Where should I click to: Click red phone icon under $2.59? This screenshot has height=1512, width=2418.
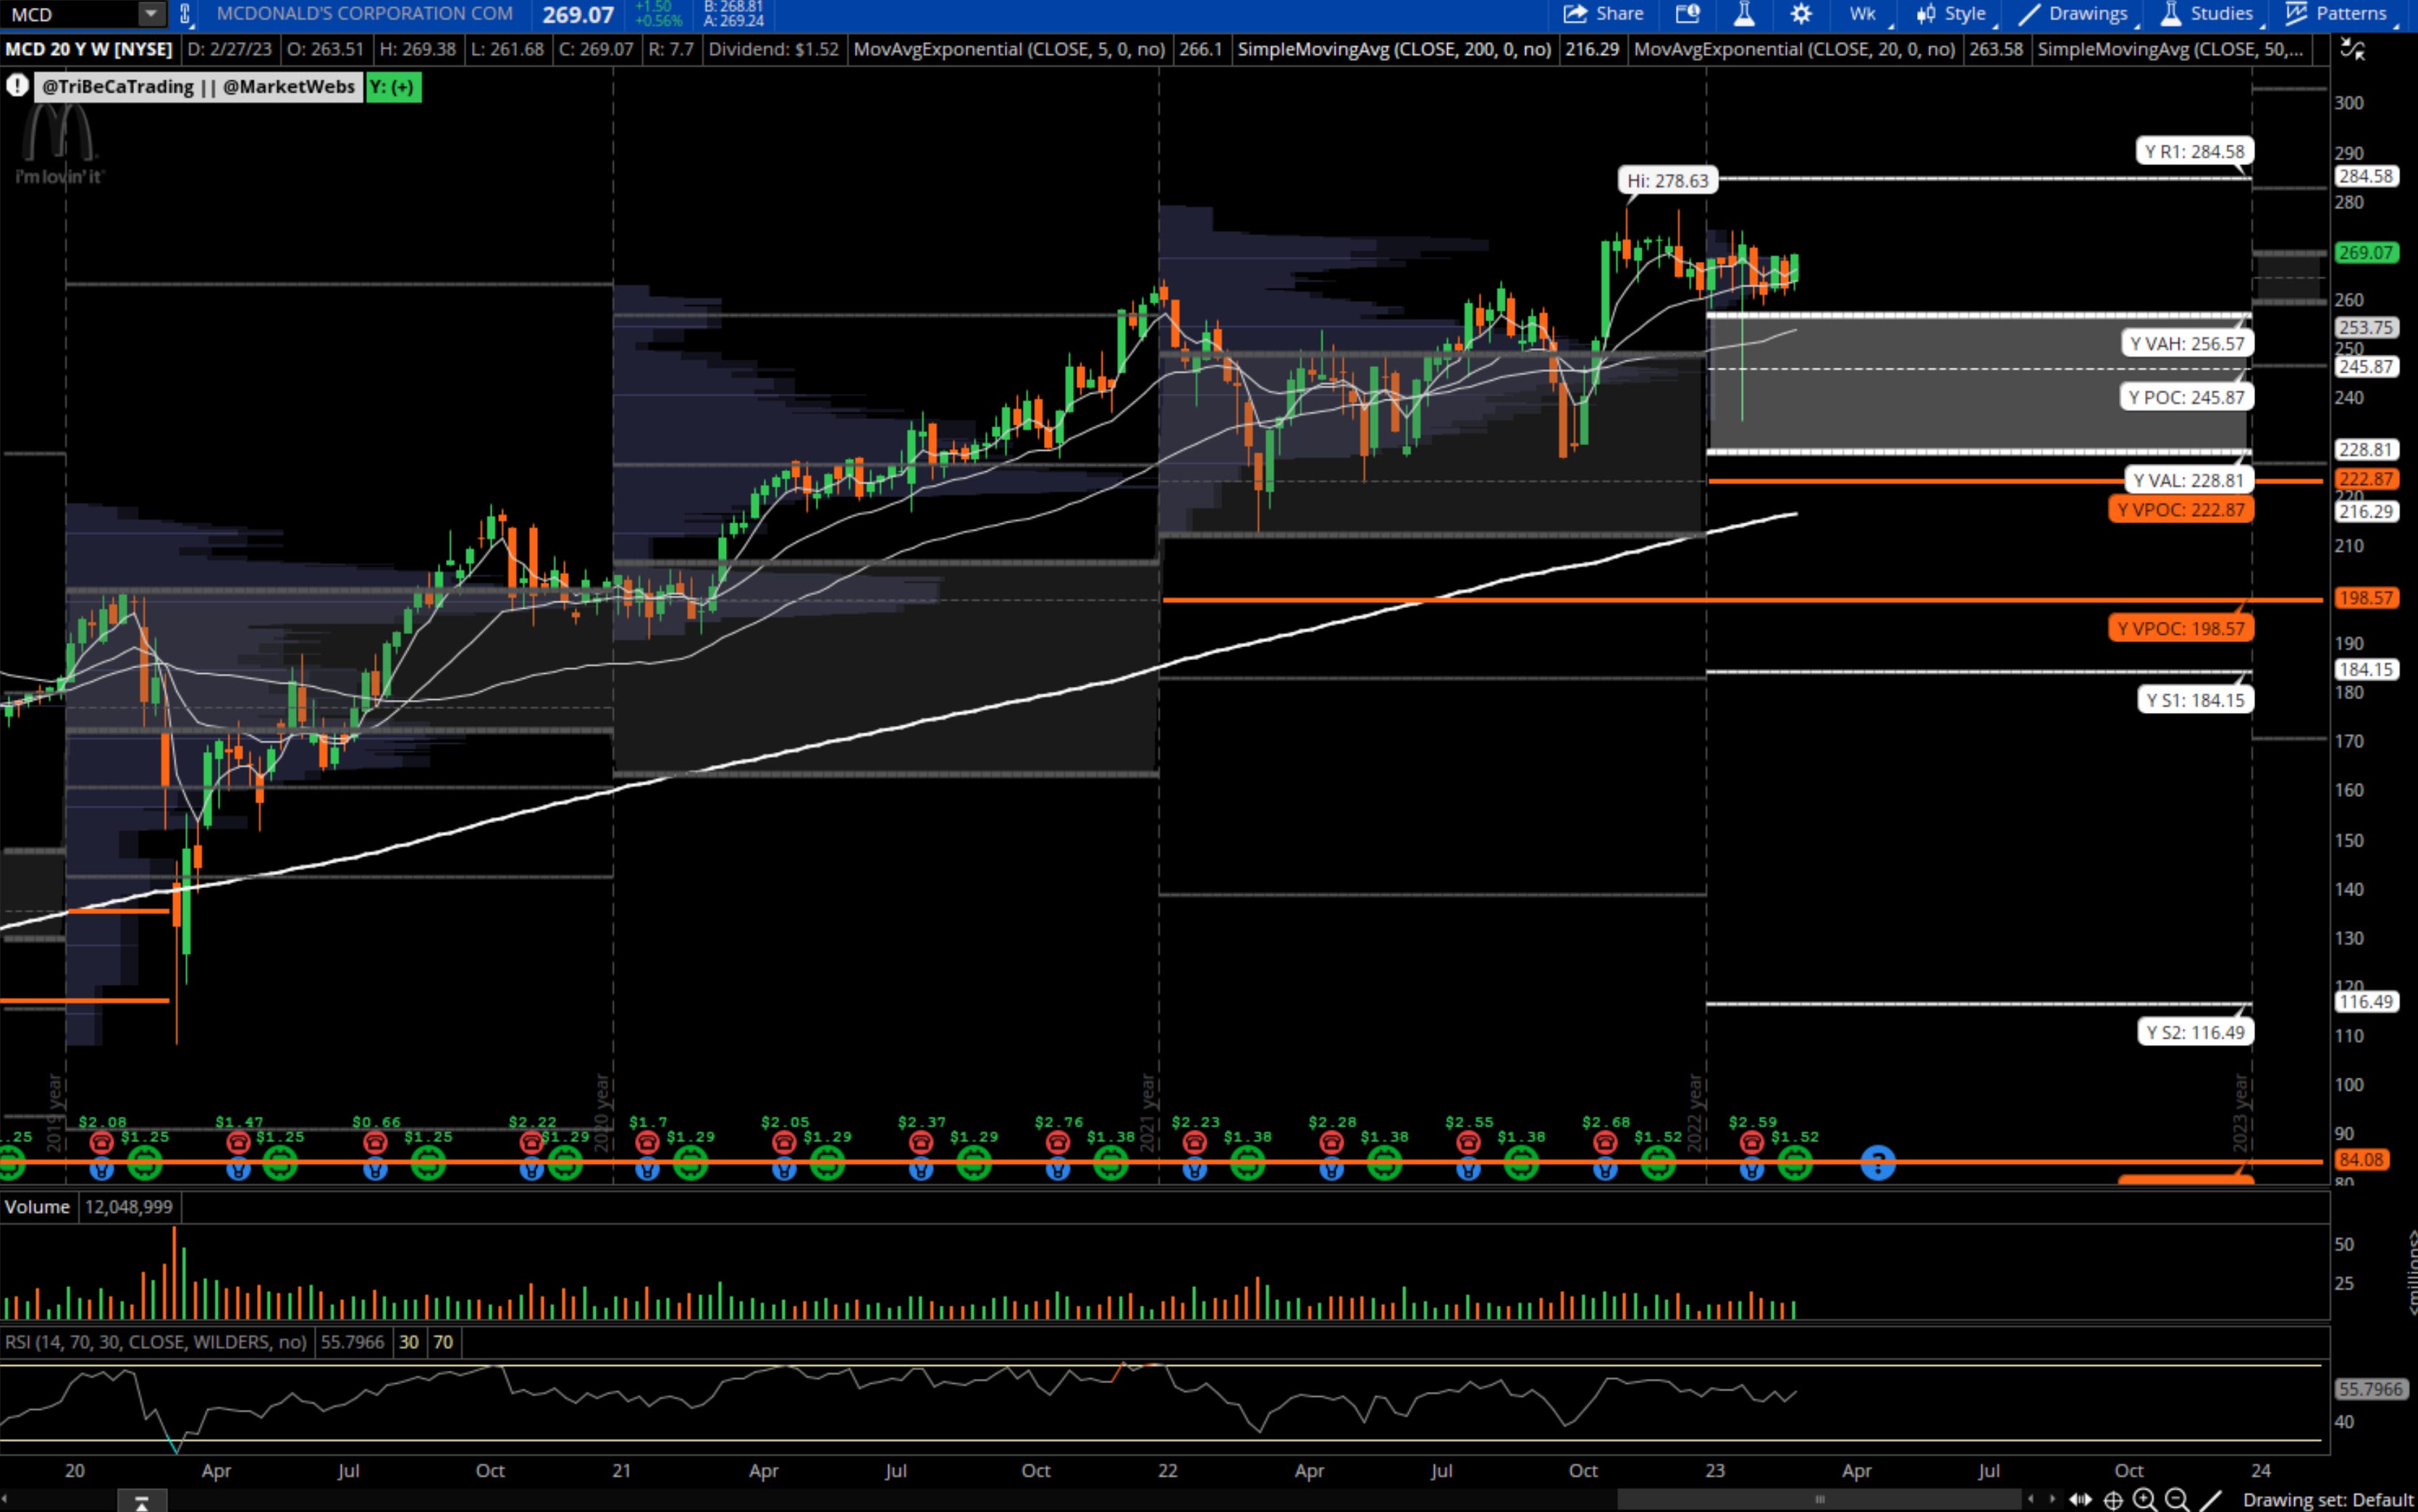(x=1751, y=1141)
